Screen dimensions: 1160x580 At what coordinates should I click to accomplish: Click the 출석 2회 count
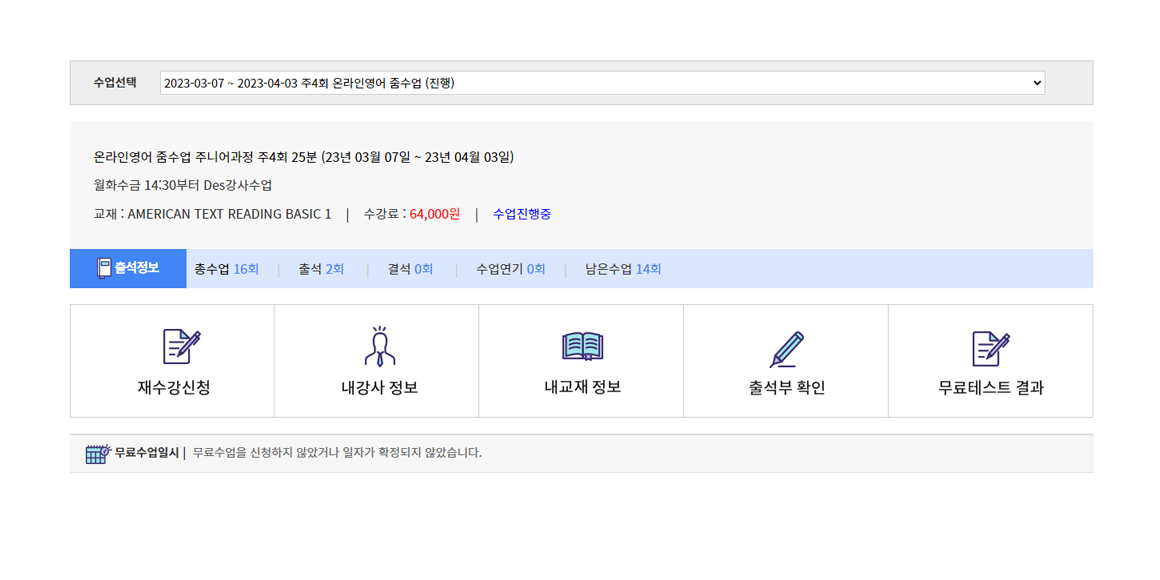[x=321, y=269]
